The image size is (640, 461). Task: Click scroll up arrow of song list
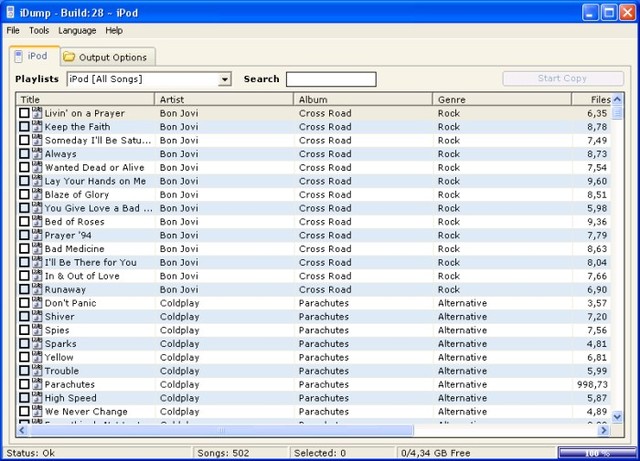tap(617, 99)
